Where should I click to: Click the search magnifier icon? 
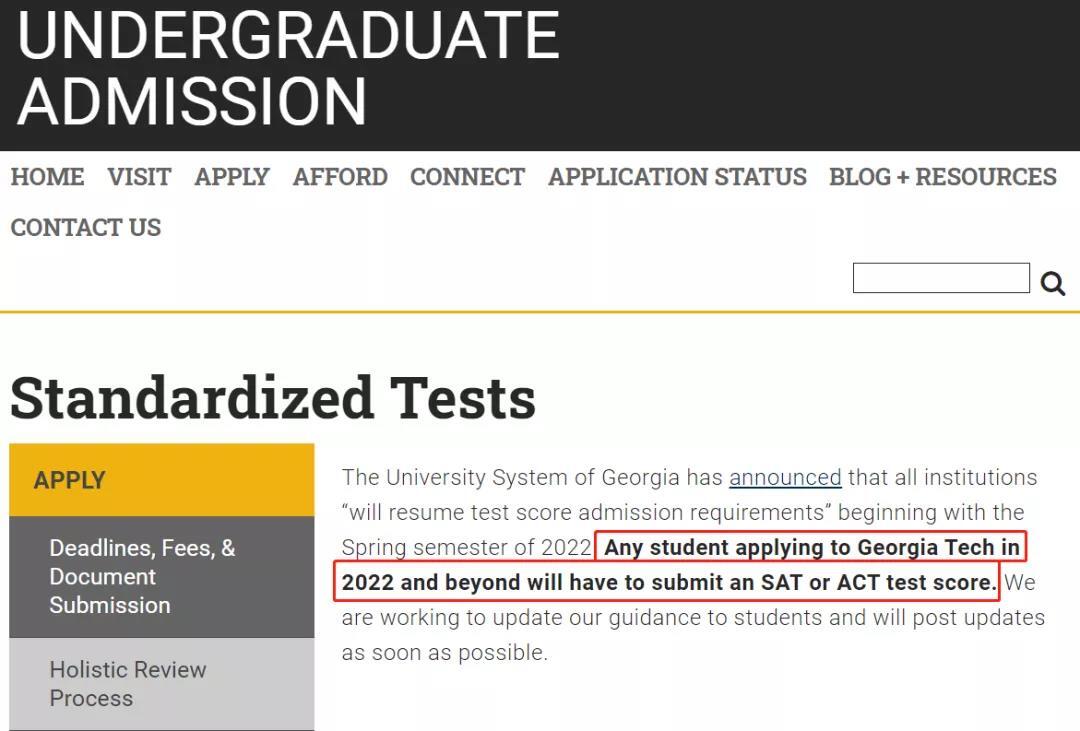(1052, 283)
